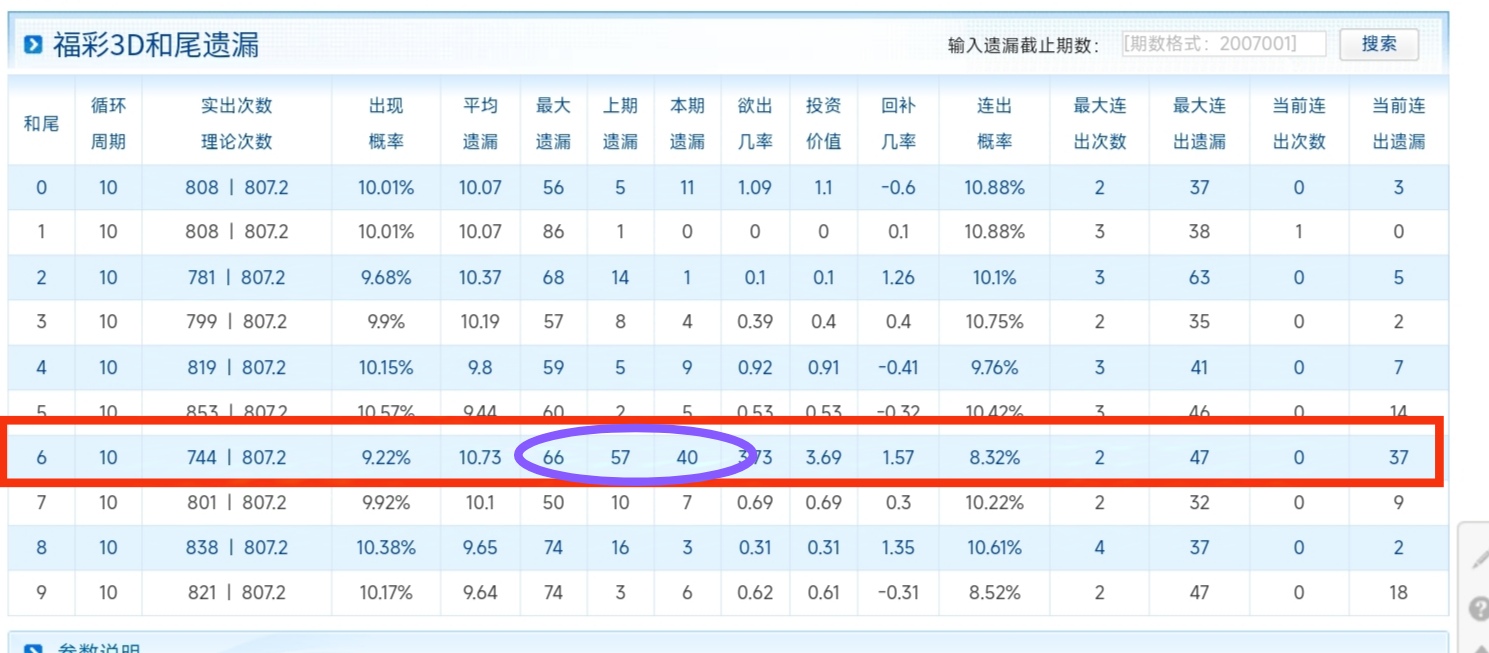The height and width of the screenshot is (653, 1489).
Task: Click the pencil icon in the side toolbar
Action: pyautogui.click(x=1479, y=560)
